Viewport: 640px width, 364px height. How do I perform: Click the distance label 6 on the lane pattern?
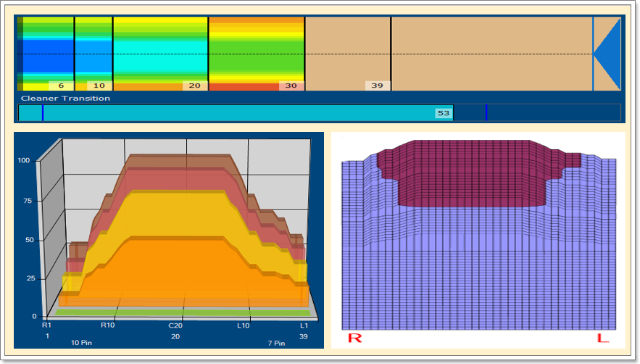click(61, 86)
